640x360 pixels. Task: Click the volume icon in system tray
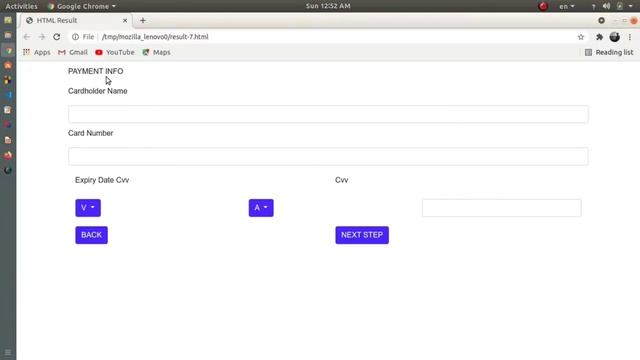[607, 6]
